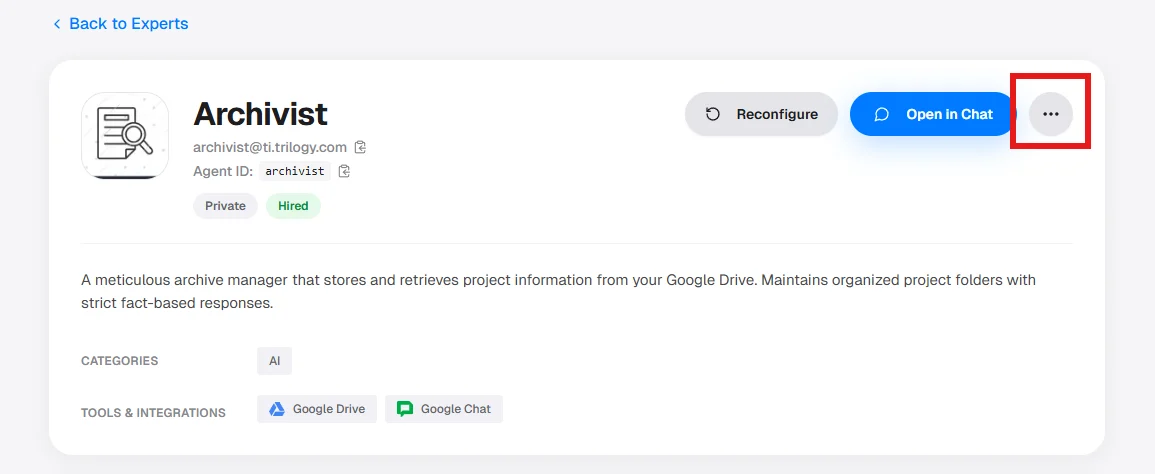Select the AI category tag
This screenshot has height=474, width=1155.
[x=274, y=361]
